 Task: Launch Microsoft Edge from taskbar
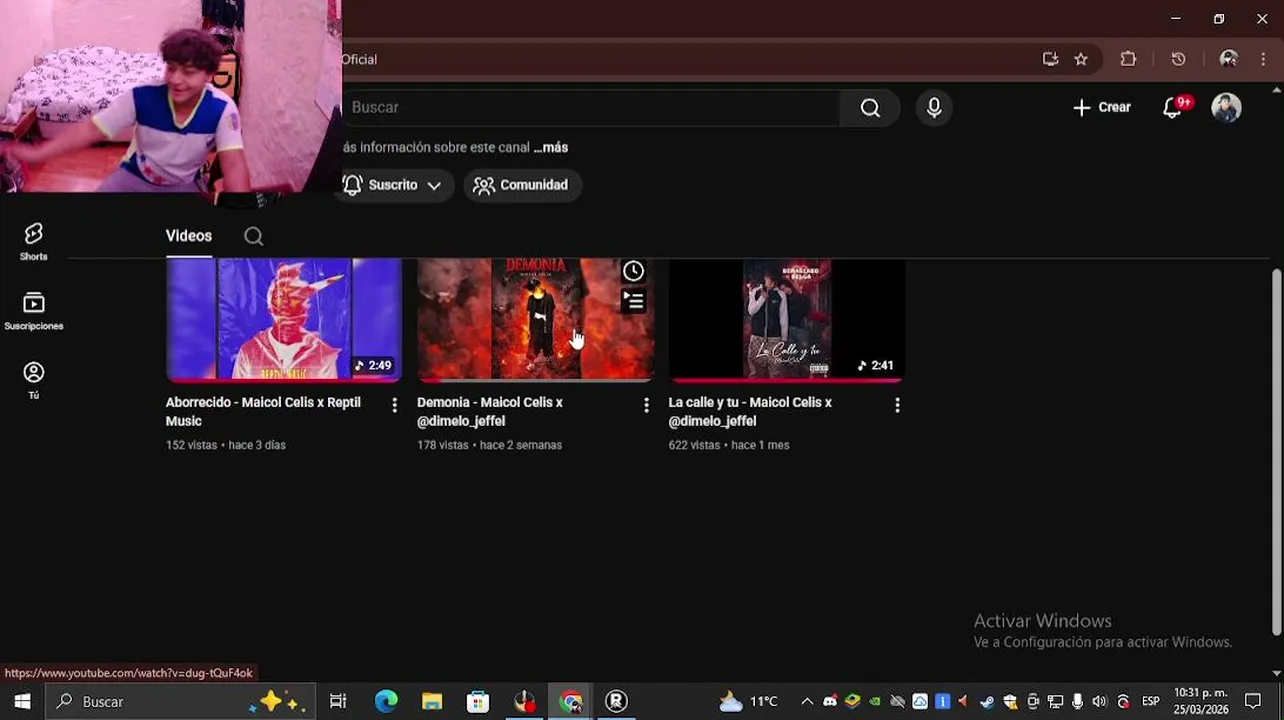(x=386, y=702)
